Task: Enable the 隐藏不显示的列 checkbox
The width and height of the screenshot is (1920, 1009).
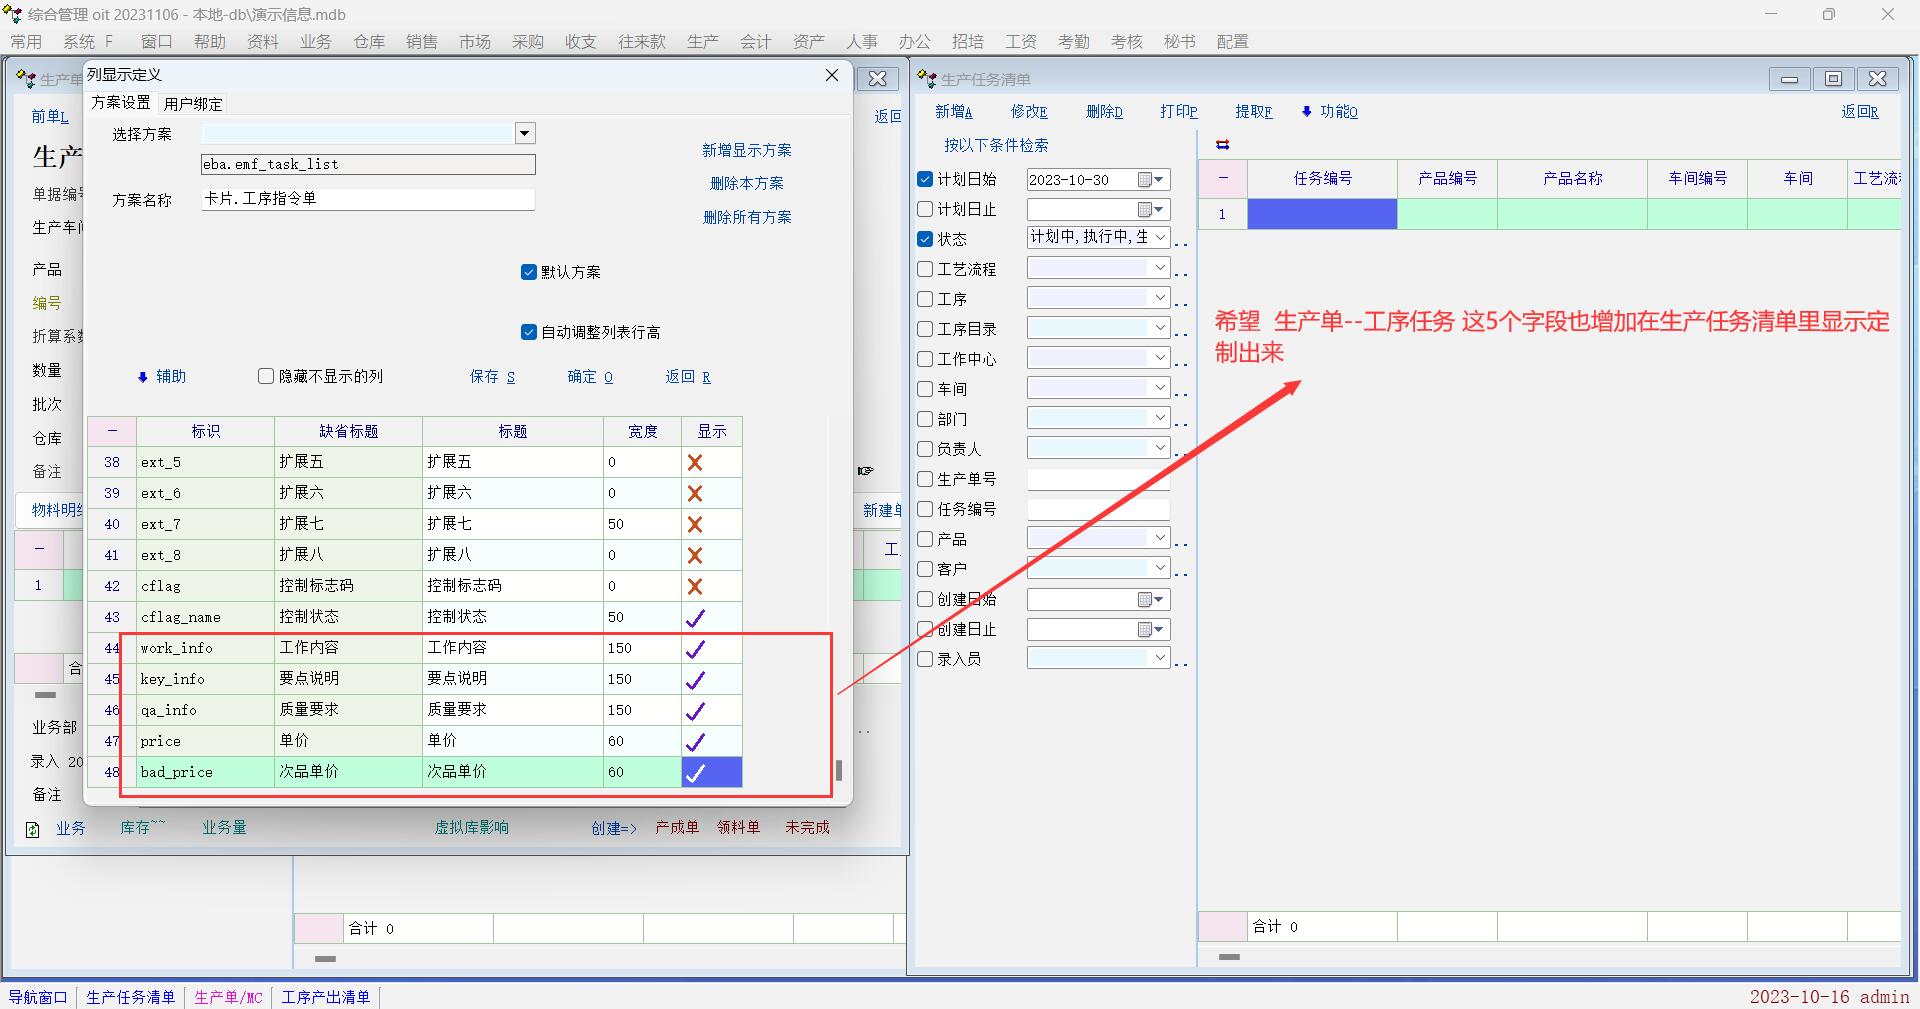Action: pyautogui.click(x=266, y=377)
